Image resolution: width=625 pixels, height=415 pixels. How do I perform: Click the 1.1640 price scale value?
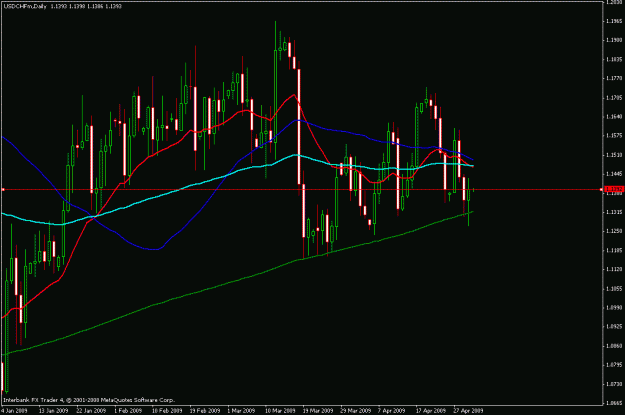coord(614,116)
